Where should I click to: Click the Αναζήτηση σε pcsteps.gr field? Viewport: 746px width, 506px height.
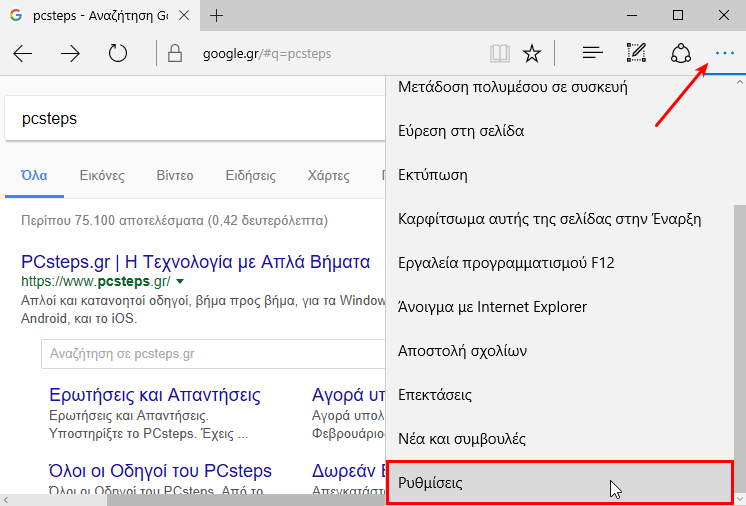[210, 354]
